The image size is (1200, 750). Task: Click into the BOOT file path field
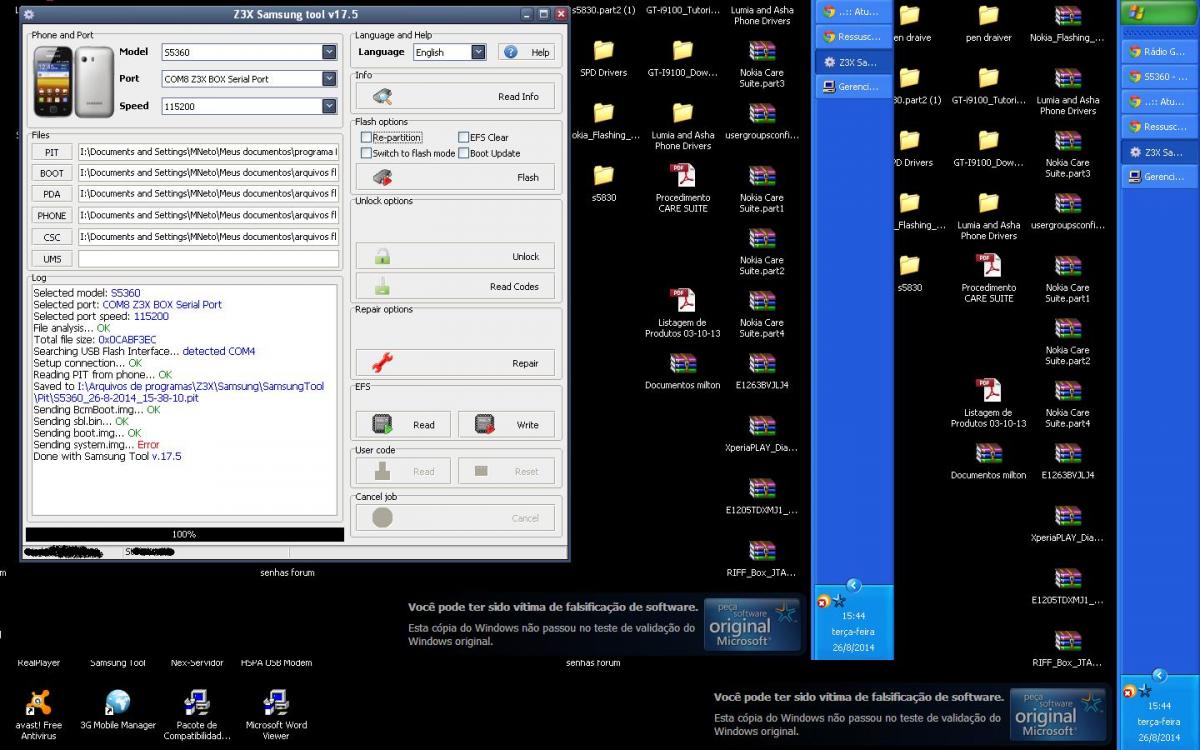click(x=209, y=173)
